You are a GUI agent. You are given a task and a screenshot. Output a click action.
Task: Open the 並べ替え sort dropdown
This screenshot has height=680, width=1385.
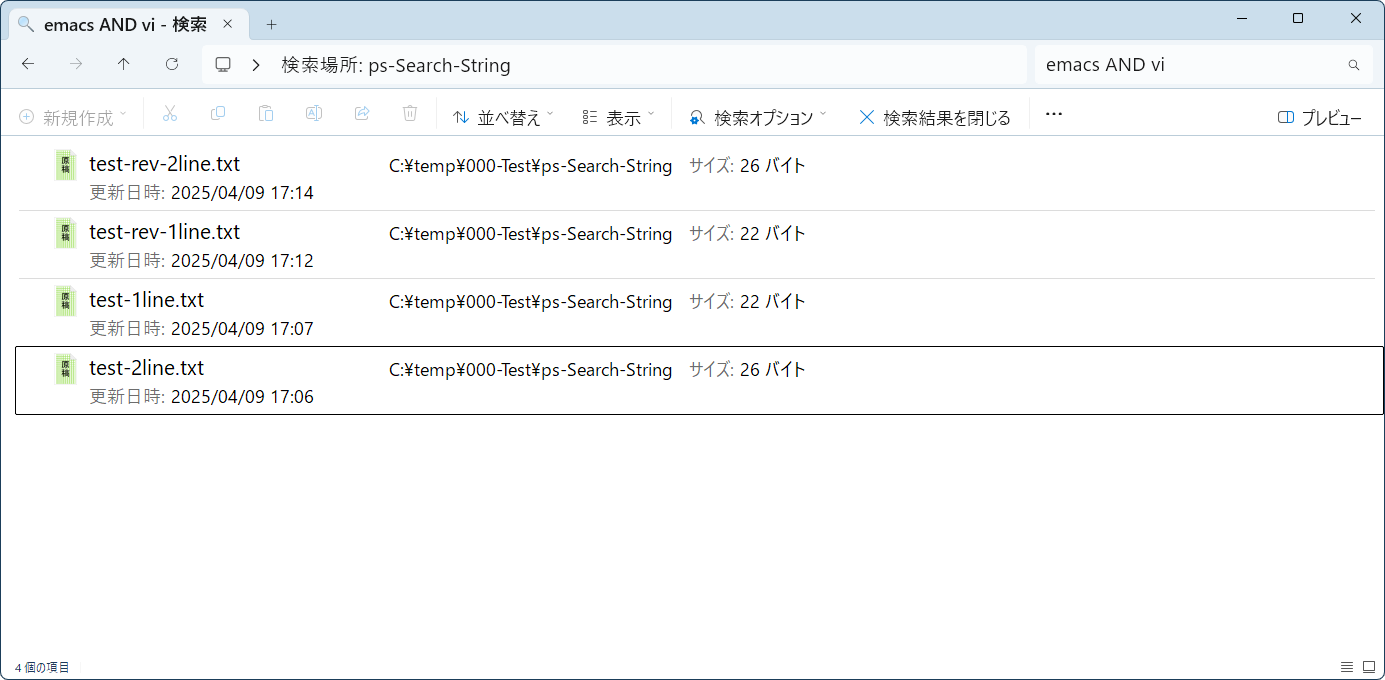(x=503, y=118)
